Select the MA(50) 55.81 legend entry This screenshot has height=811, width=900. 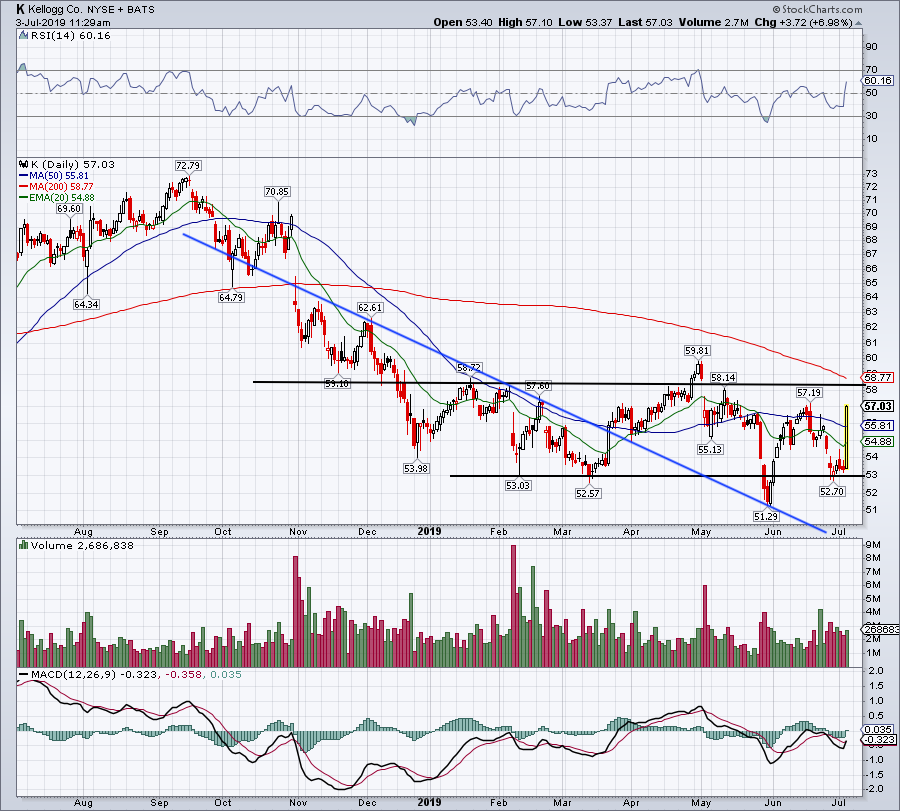pyautogui.click(x=54, y=176)
